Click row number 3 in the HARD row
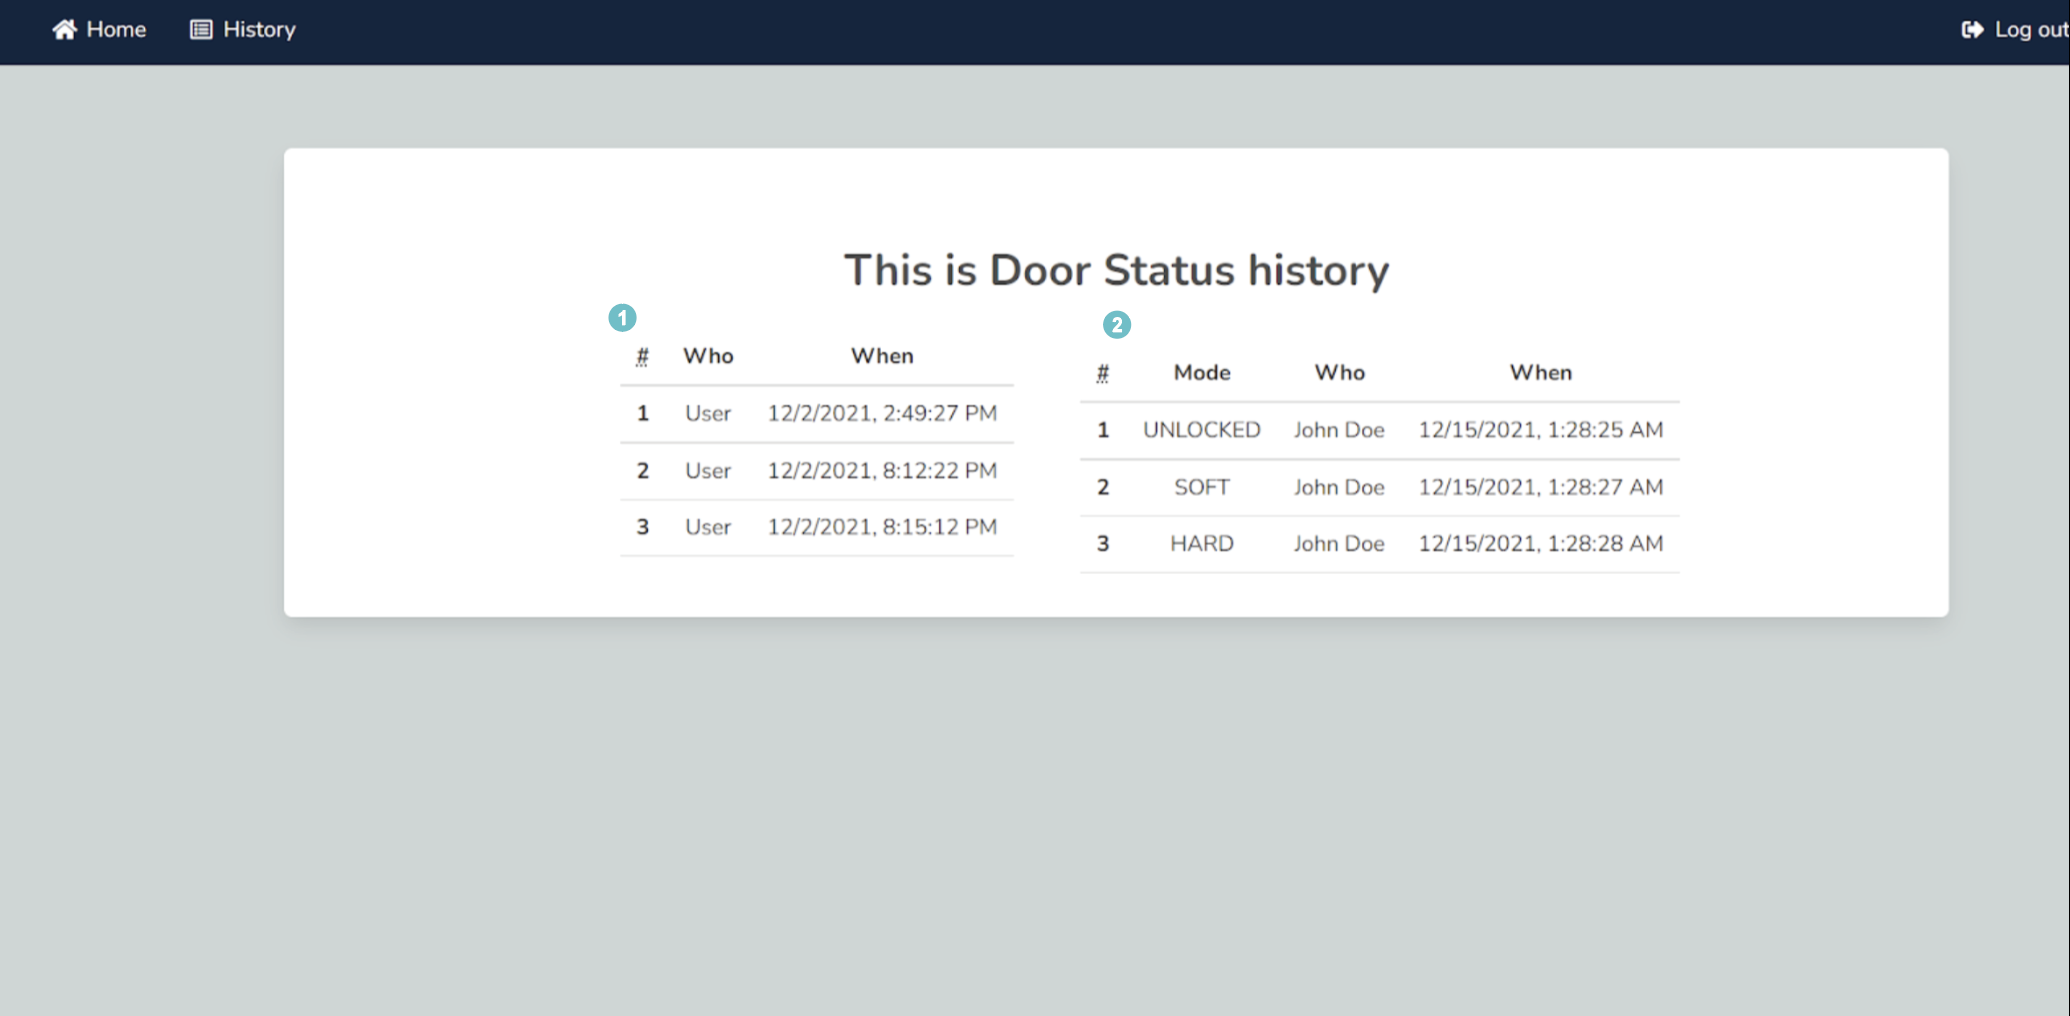 coord(1103,544)
